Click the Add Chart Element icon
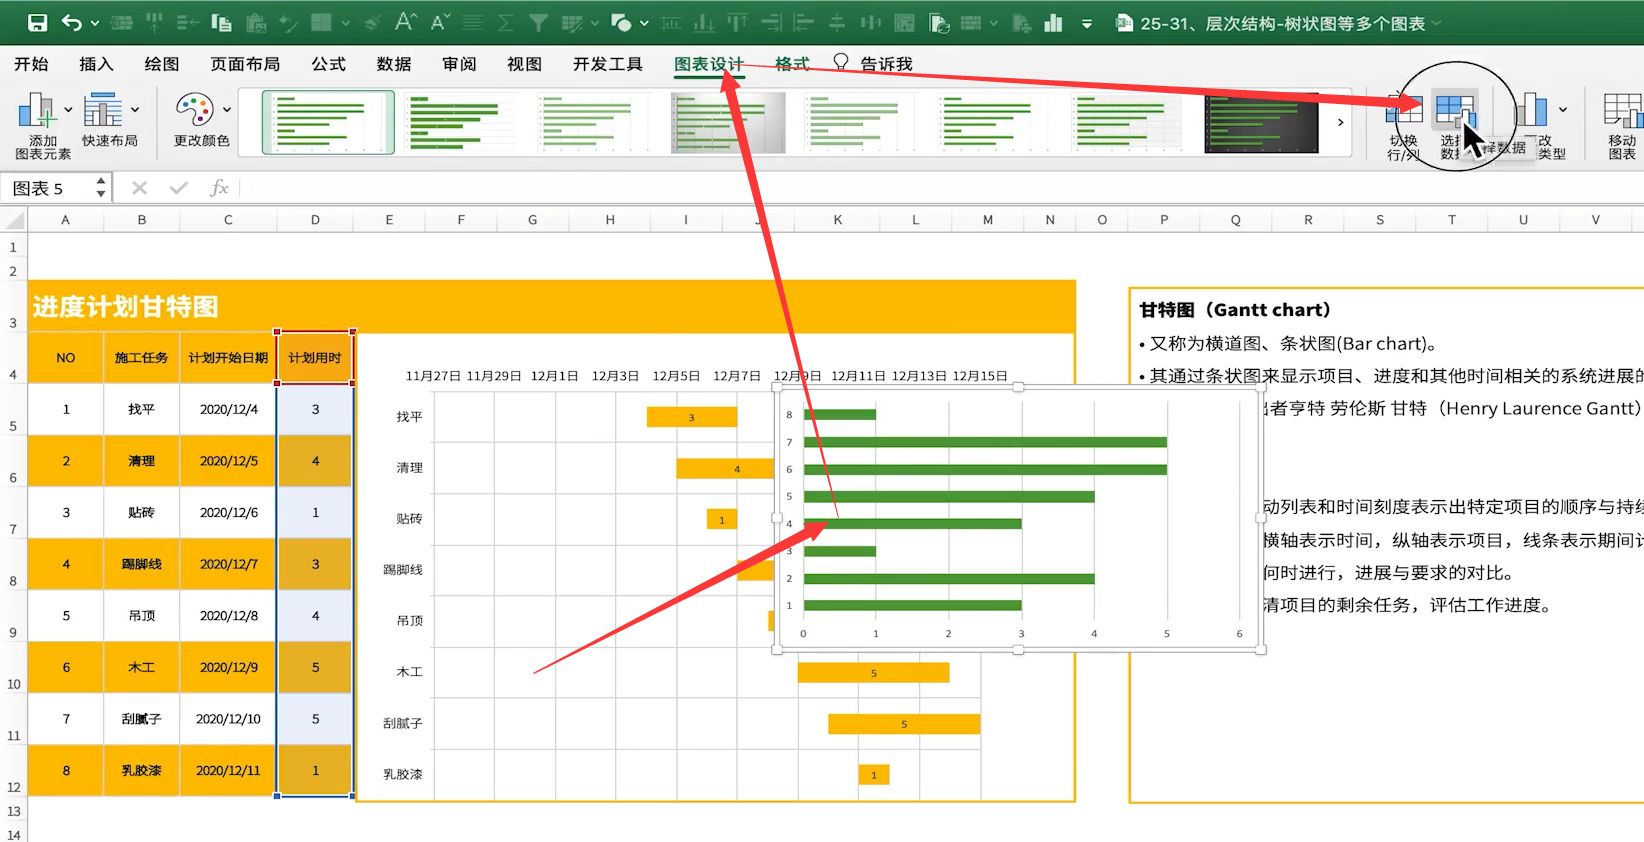 (x=38, y=111)
